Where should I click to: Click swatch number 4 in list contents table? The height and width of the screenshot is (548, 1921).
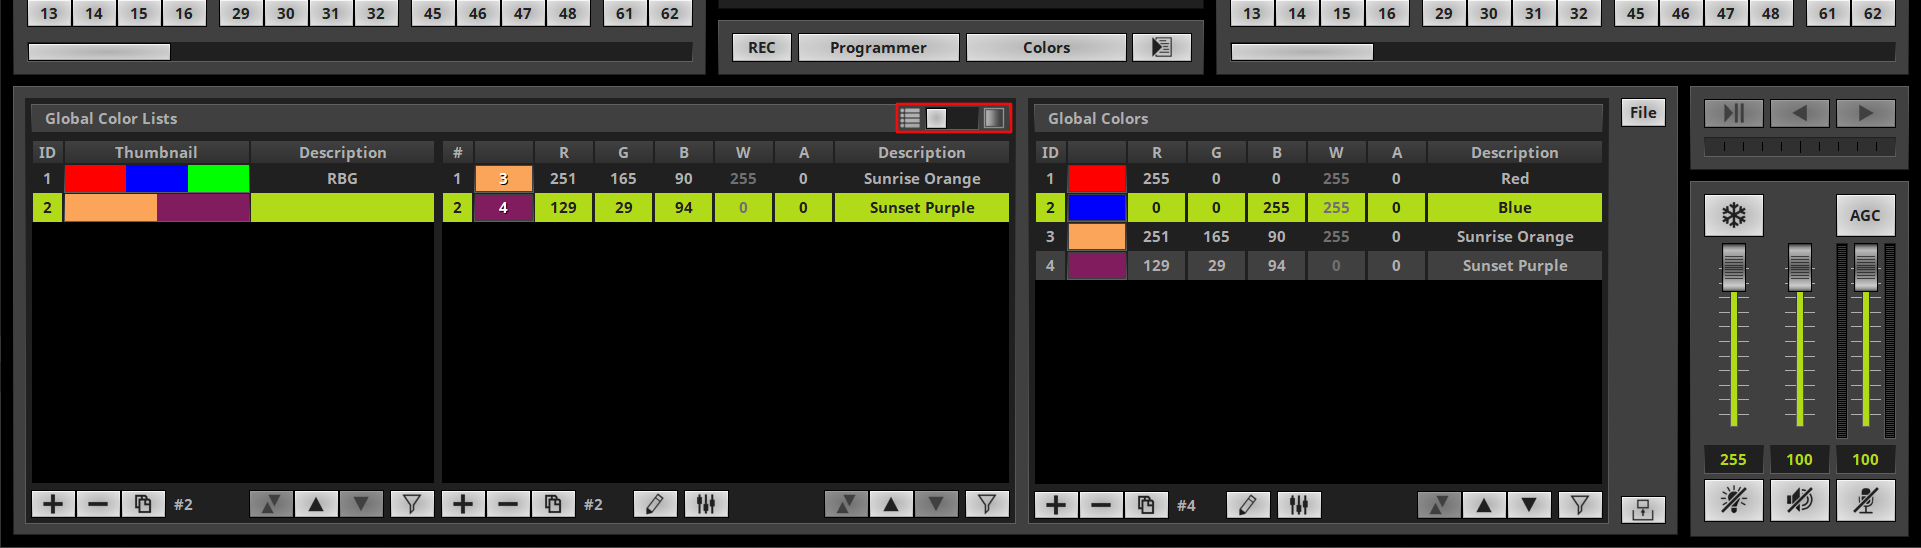pos(503,208)
